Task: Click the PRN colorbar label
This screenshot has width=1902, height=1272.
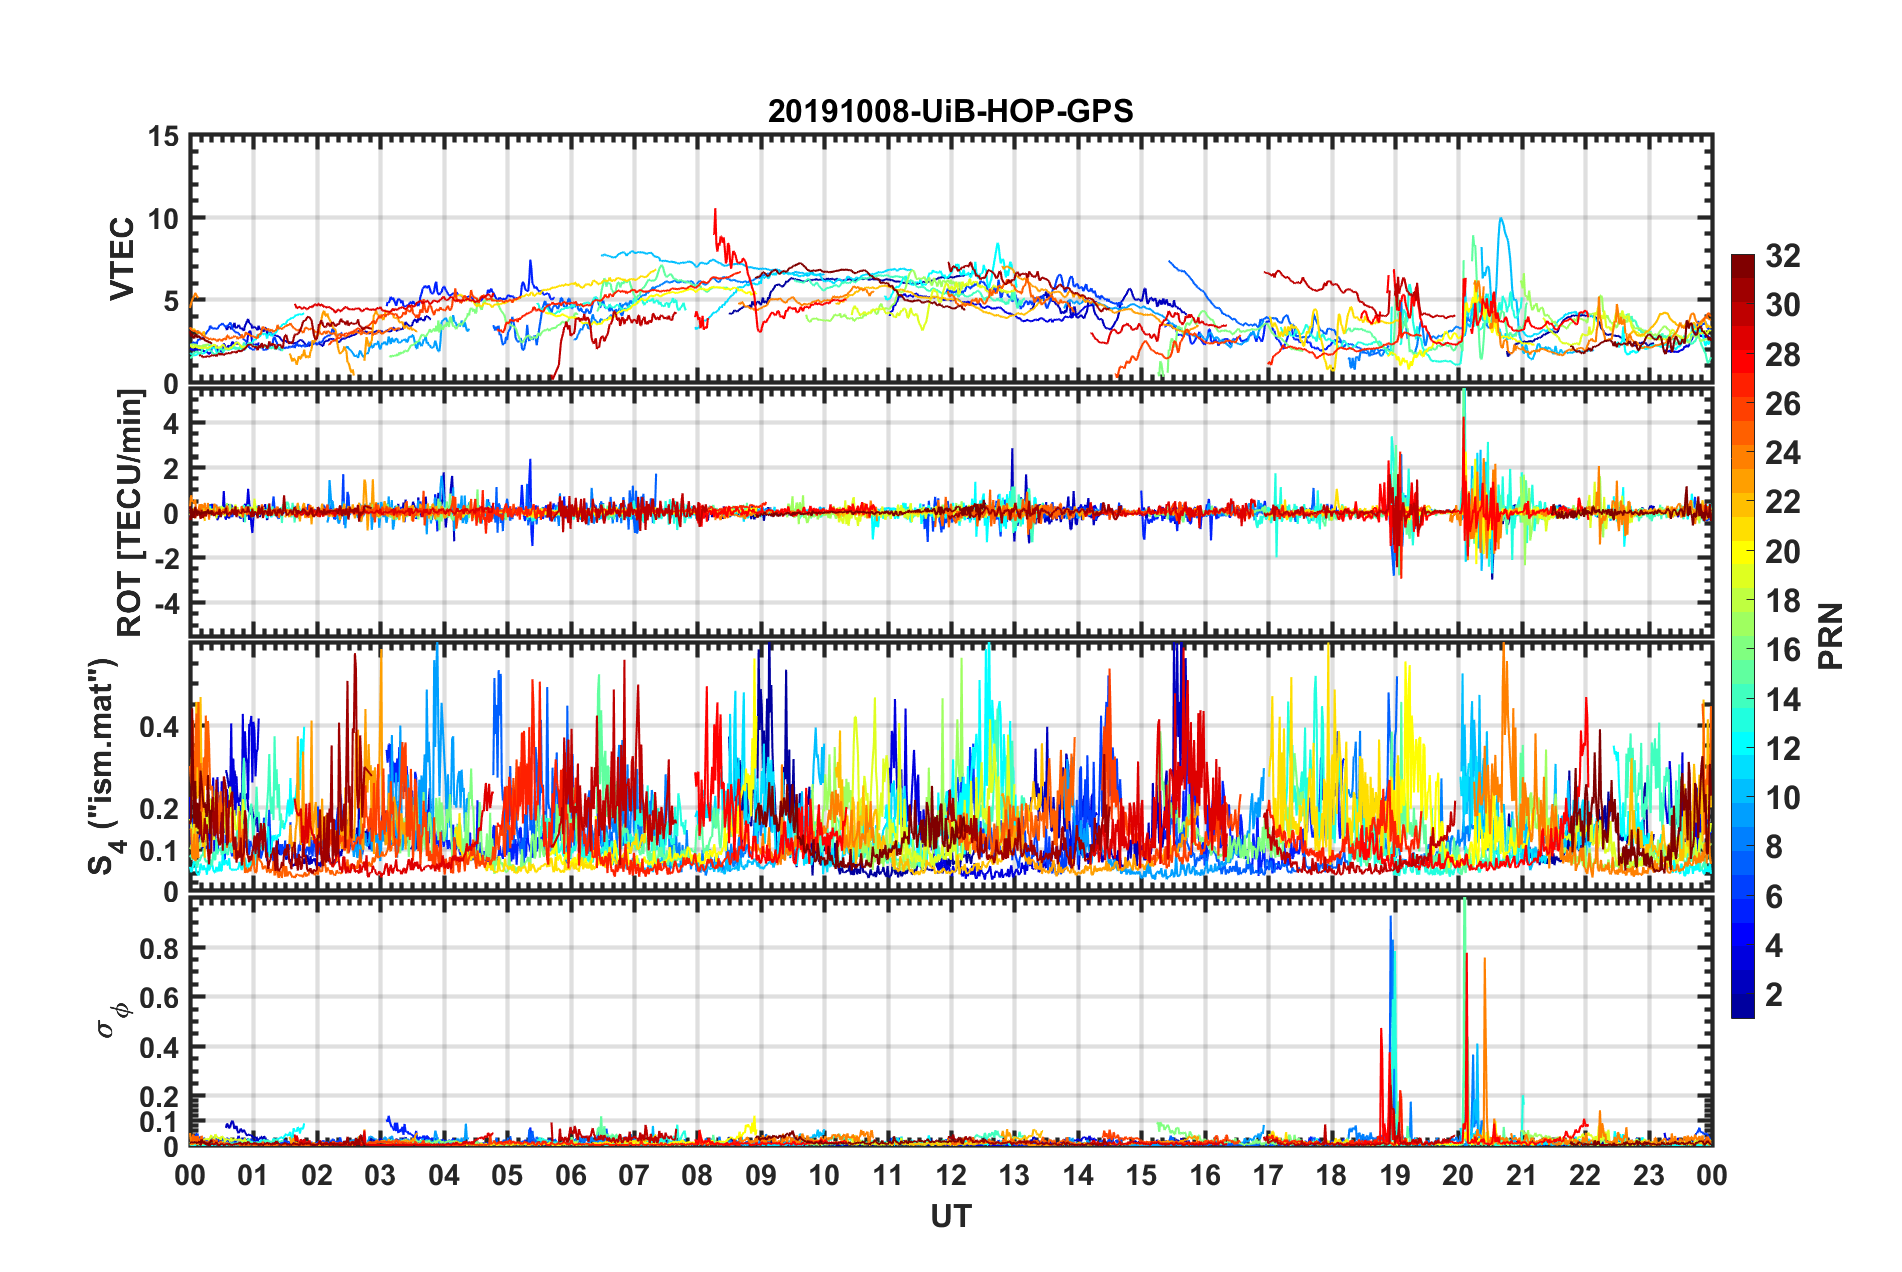Action: pyautogui.click(x=1831, y=636)
